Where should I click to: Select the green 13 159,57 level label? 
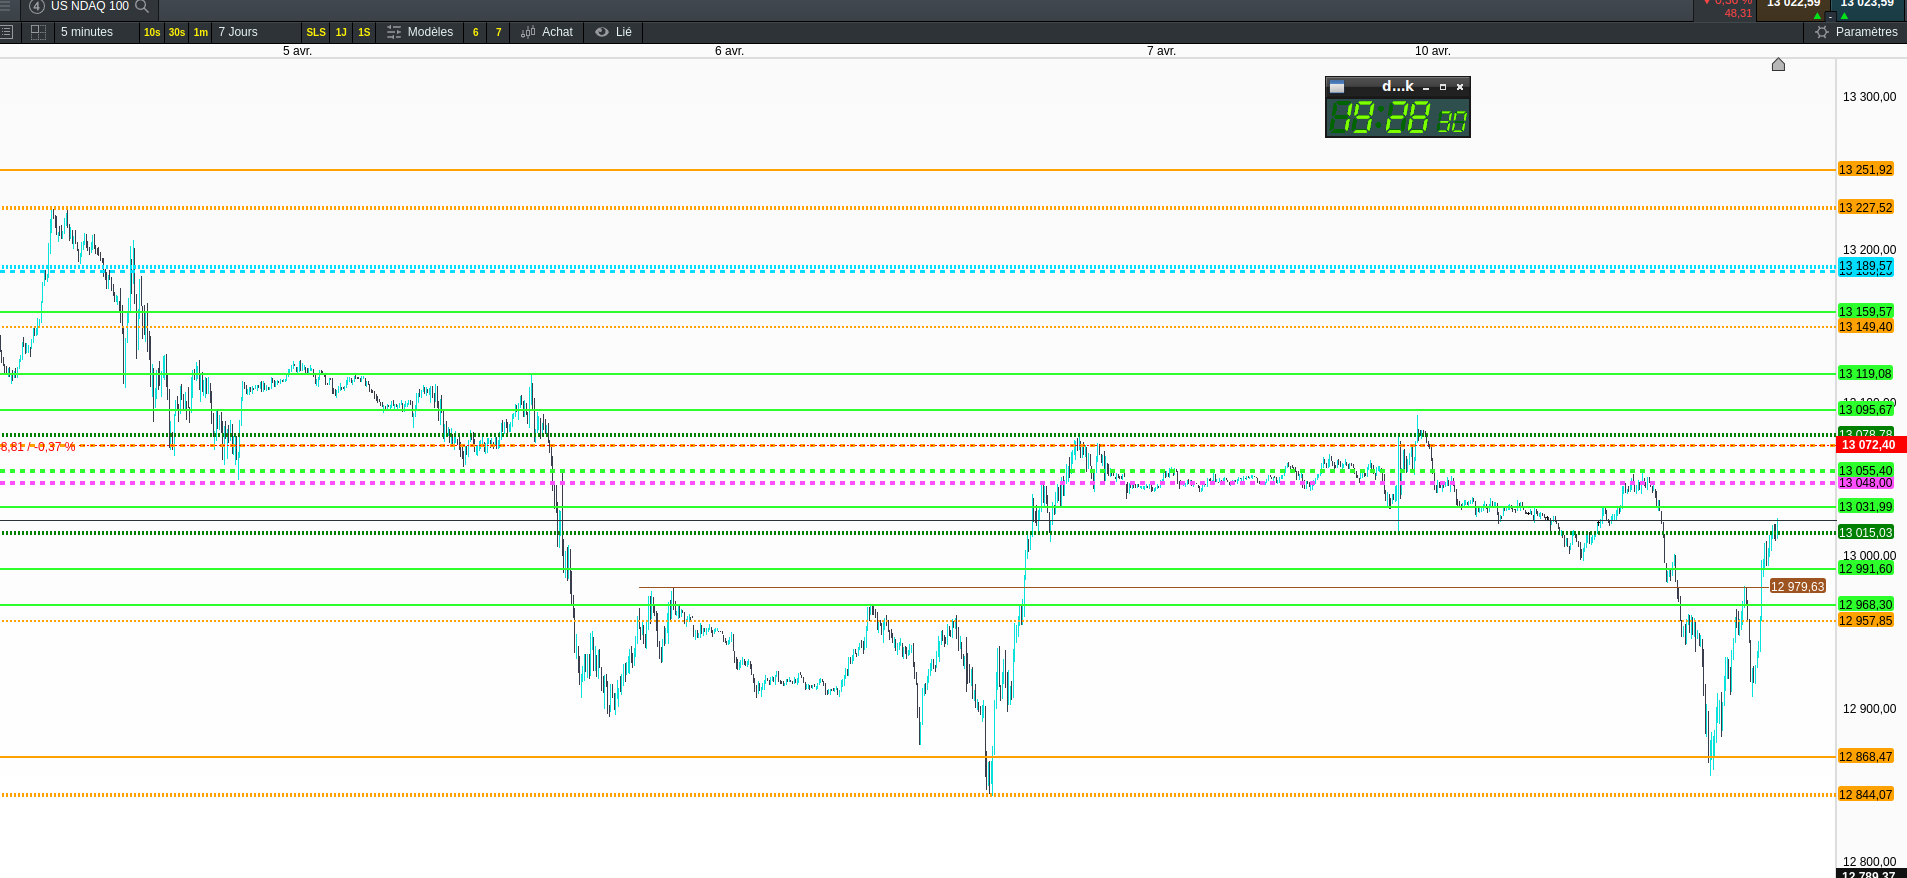pyautogui.click(x=1865, y=312)
